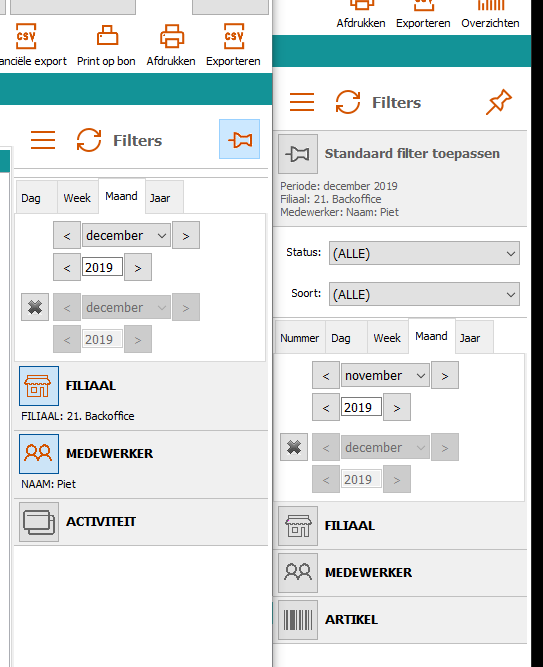Click the 2019 year field under november
This screenshot has height=667, width=543.
(361, 407)
